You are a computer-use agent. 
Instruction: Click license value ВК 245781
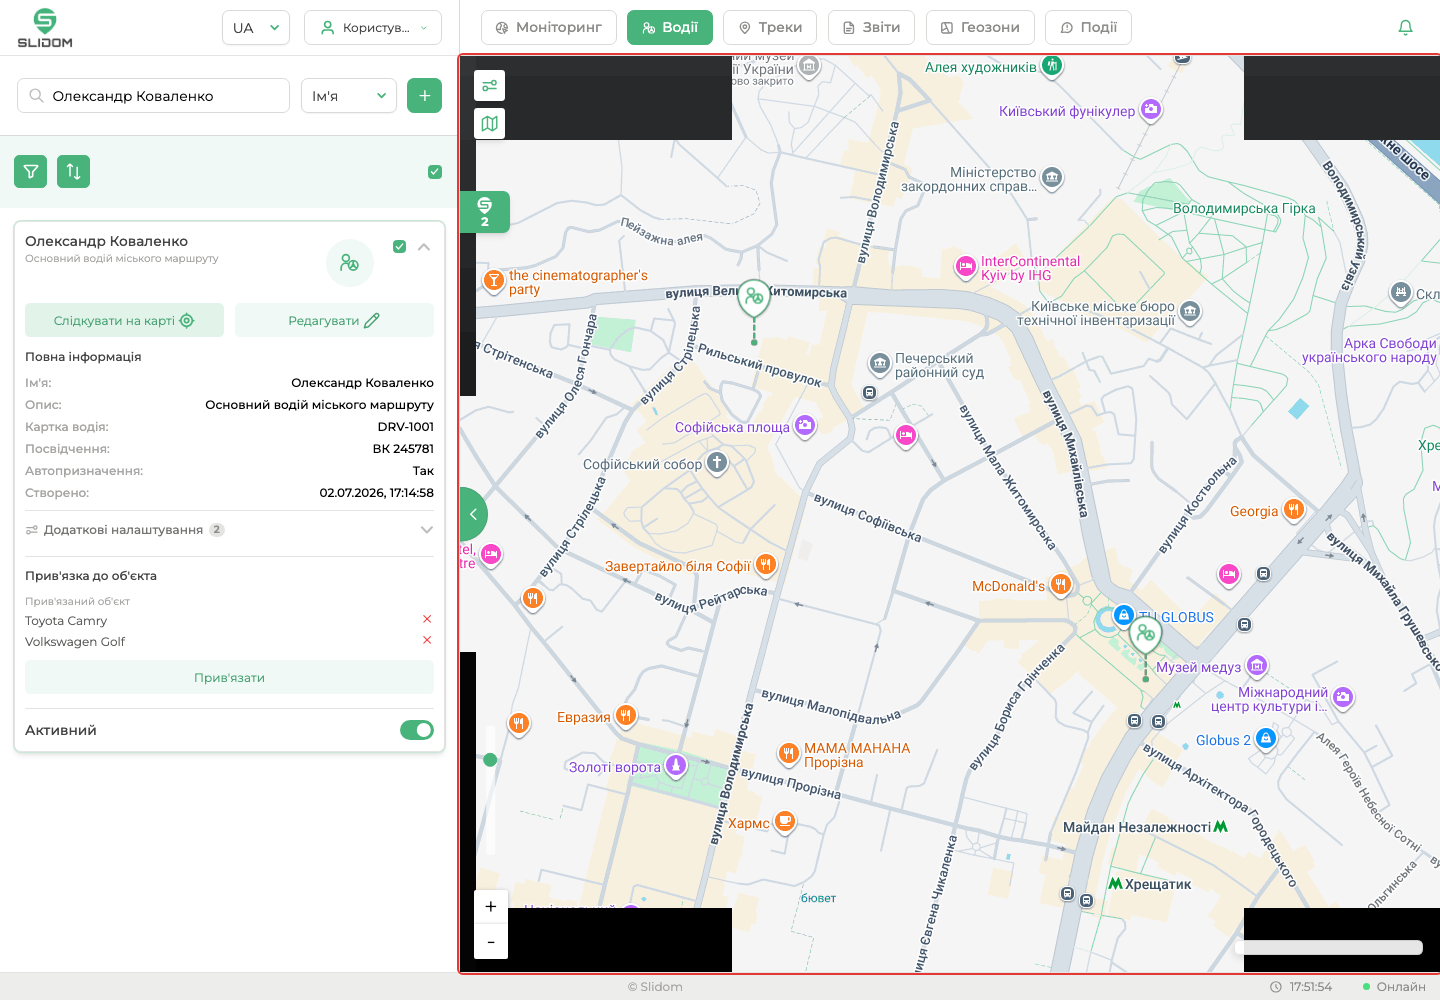(x=403, y=449)
